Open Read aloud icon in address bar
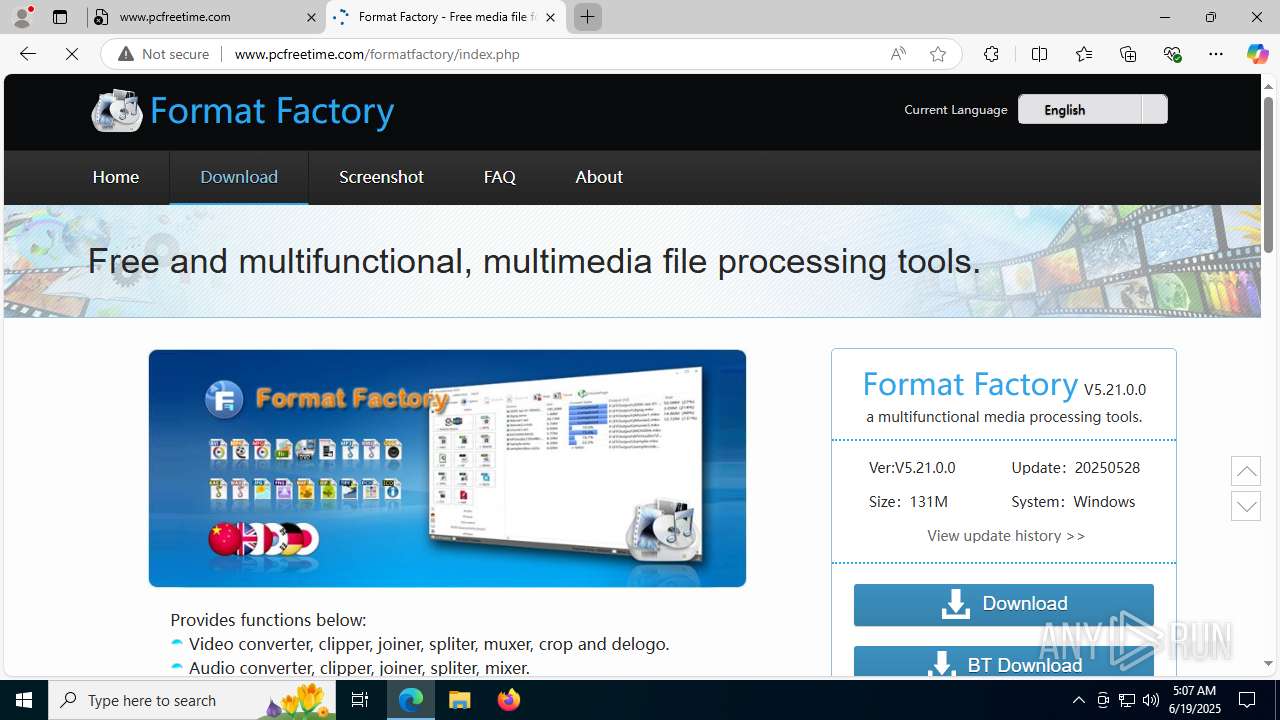The image size is (1280, 720). click(898, 54)
